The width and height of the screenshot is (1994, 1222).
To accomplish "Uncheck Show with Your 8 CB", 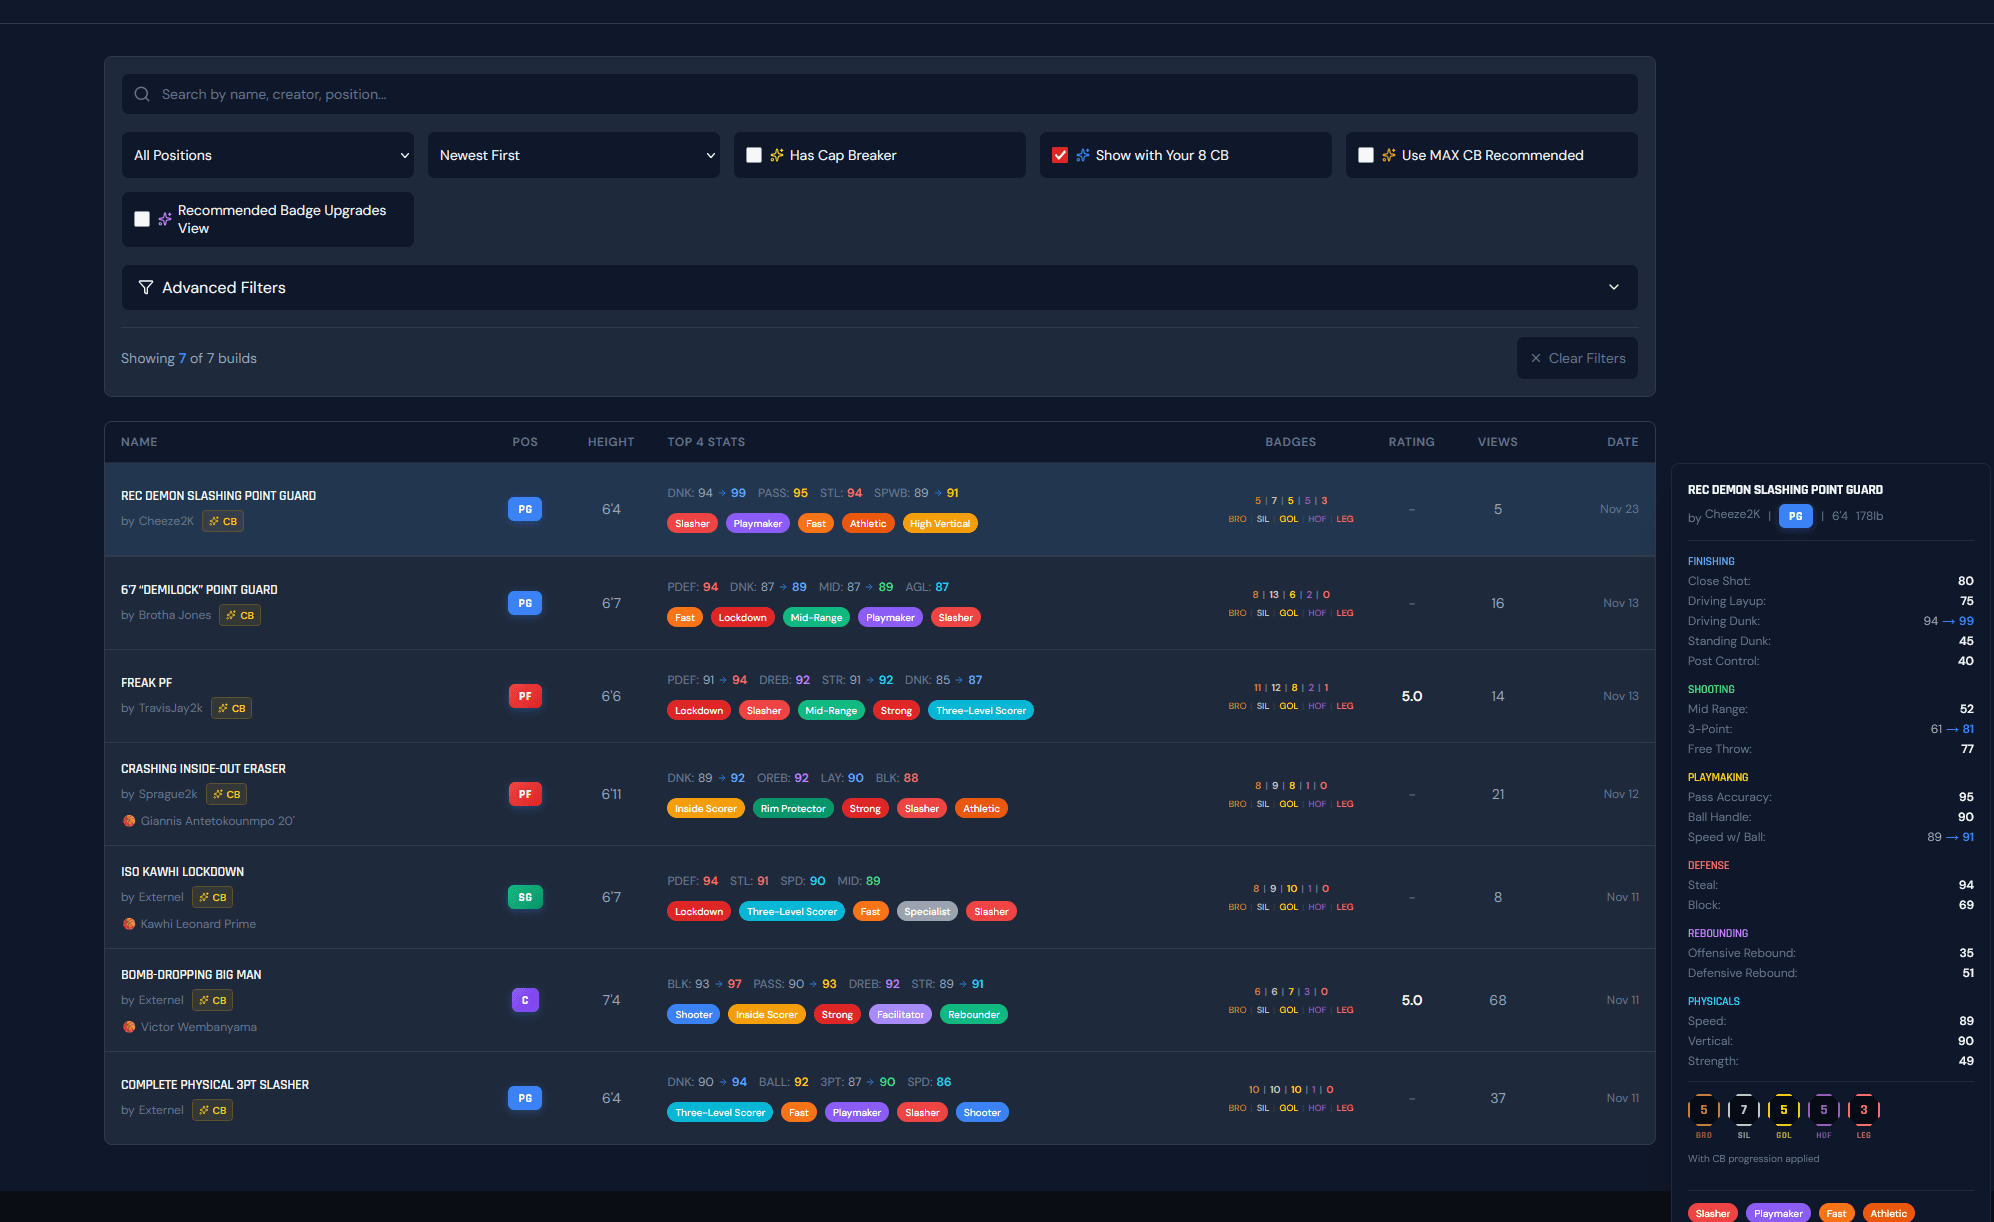I will click(x=1060, y=155).
